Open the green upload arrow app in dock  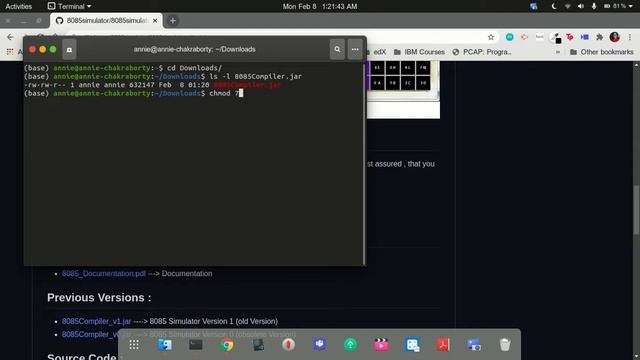click(350, 345)
